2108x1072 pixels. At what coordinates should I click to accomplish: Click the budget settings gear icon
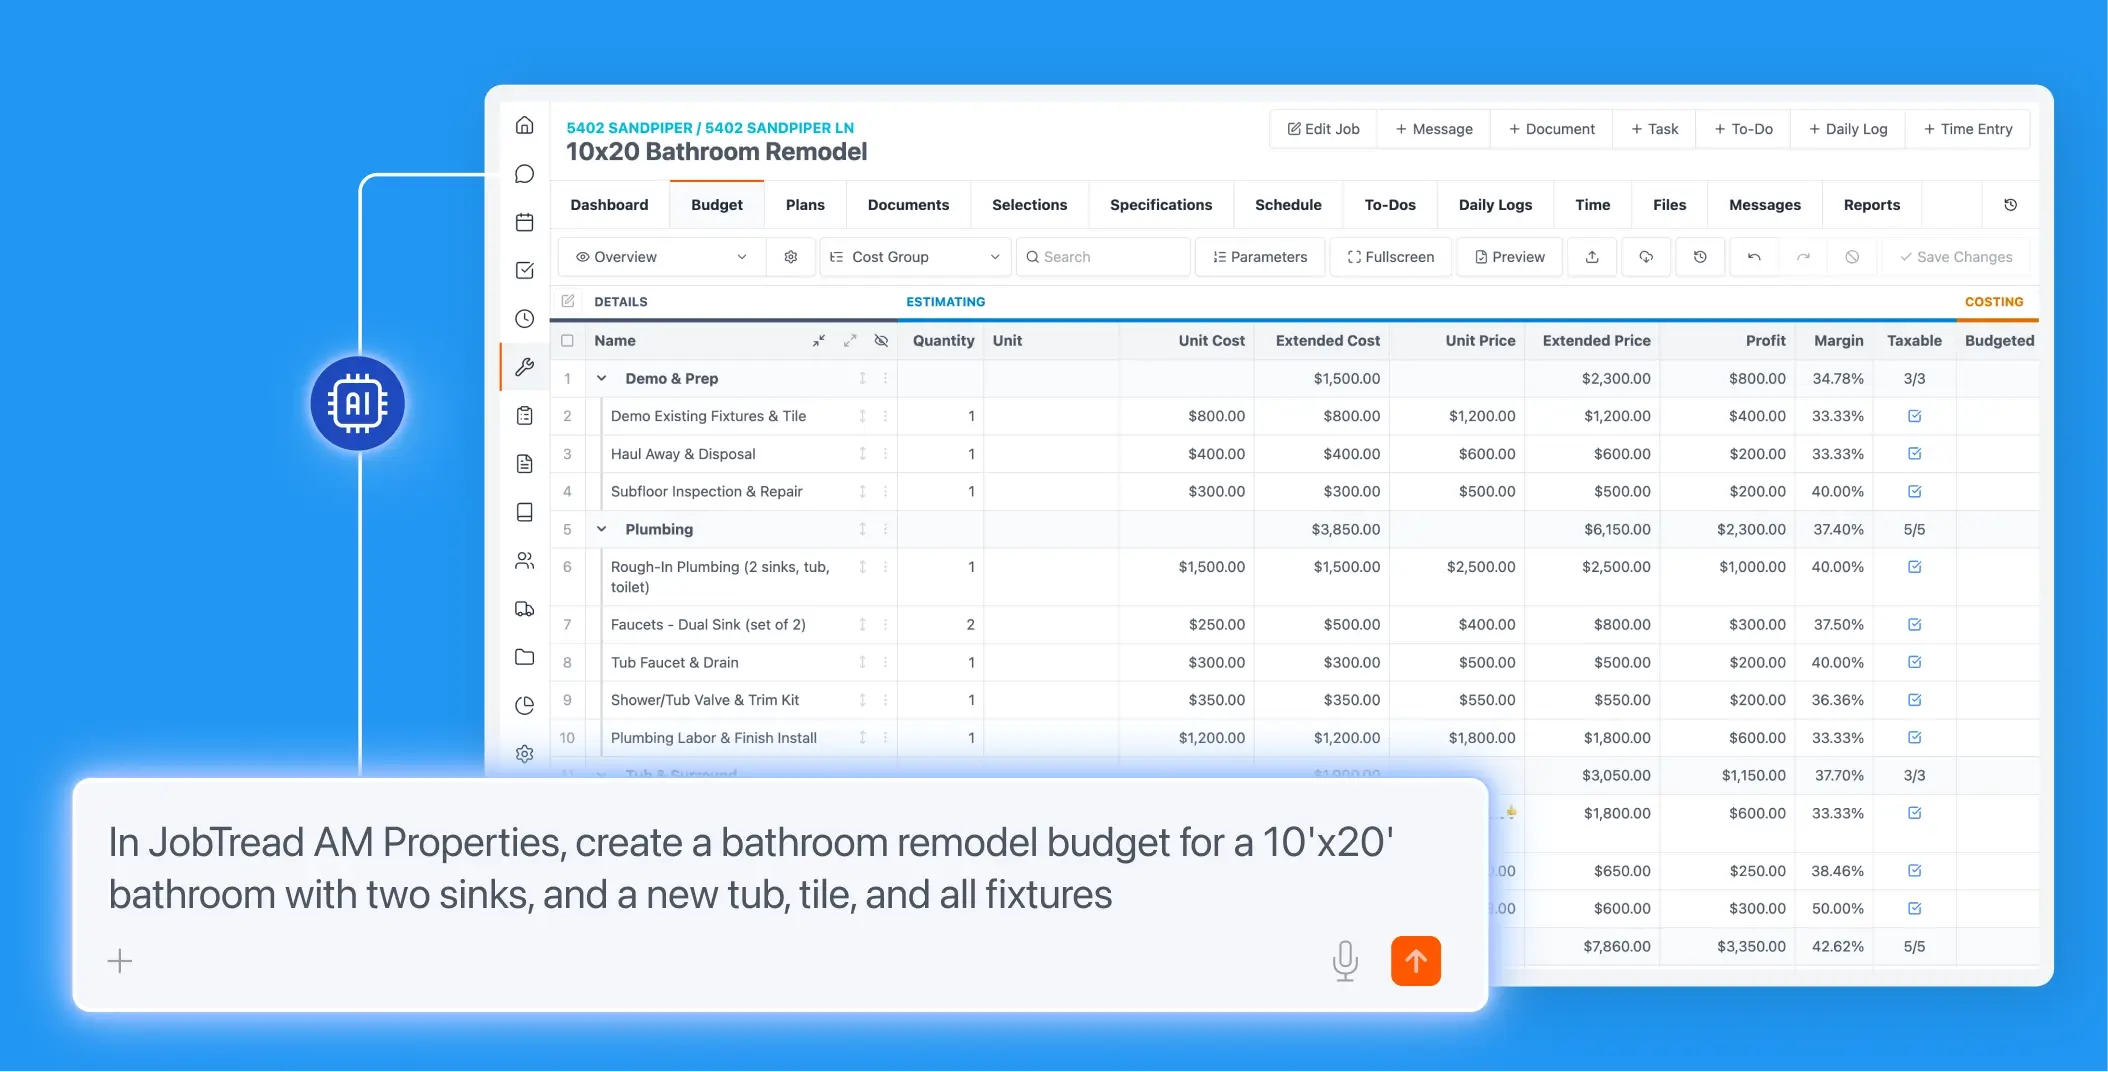[791, 257]
